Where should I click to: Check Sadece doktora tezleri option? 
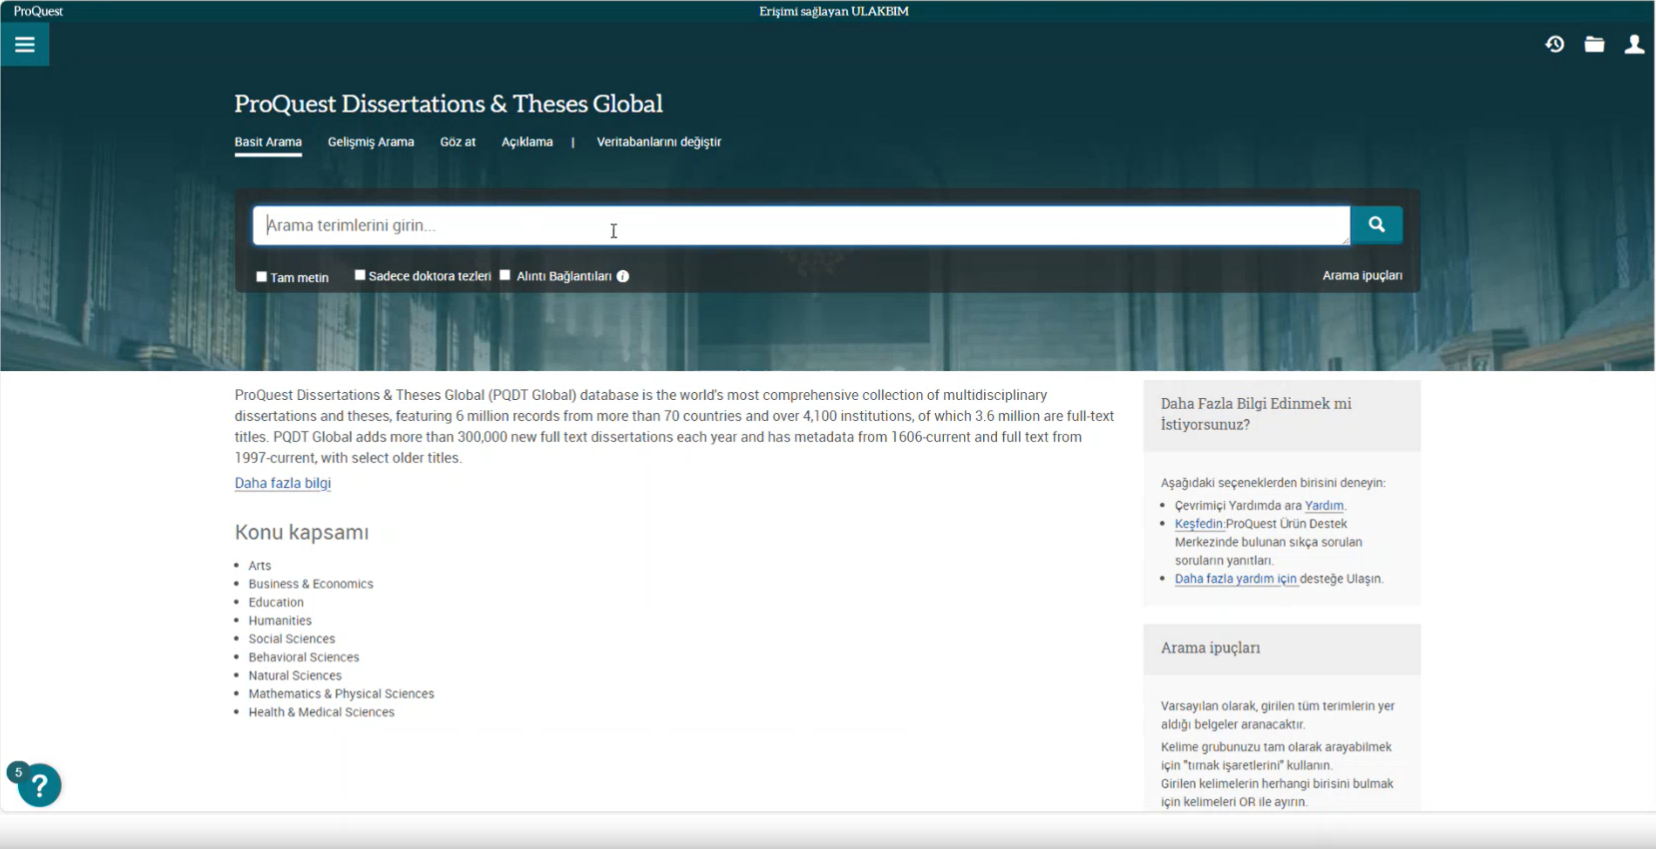coord(360,275)
